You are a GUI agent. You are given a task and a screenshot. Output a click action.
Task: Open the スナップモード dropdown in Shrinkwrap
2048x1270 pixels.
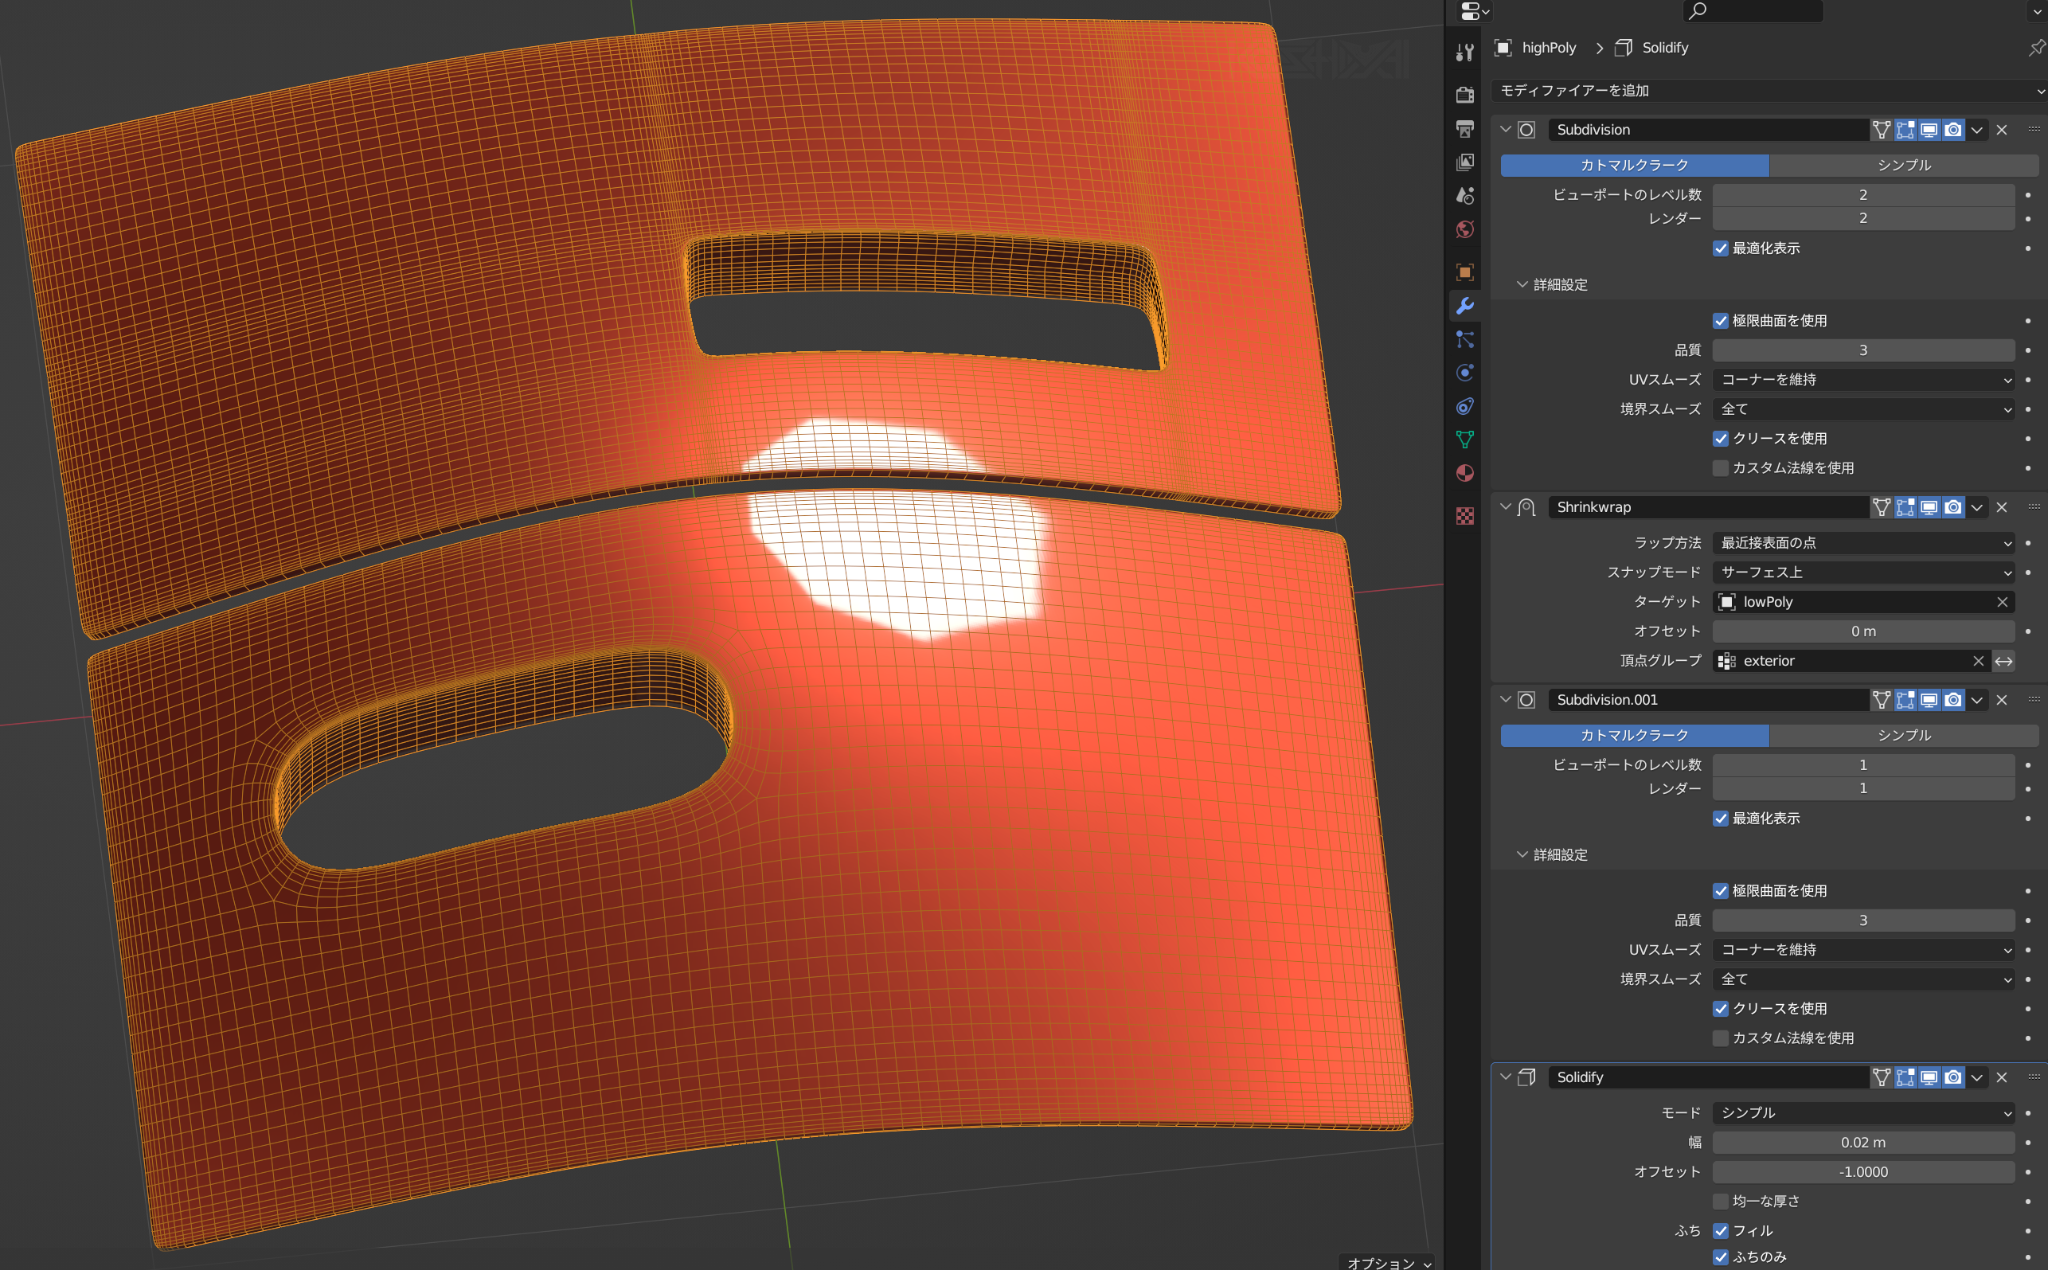(x=1864, y=572)
